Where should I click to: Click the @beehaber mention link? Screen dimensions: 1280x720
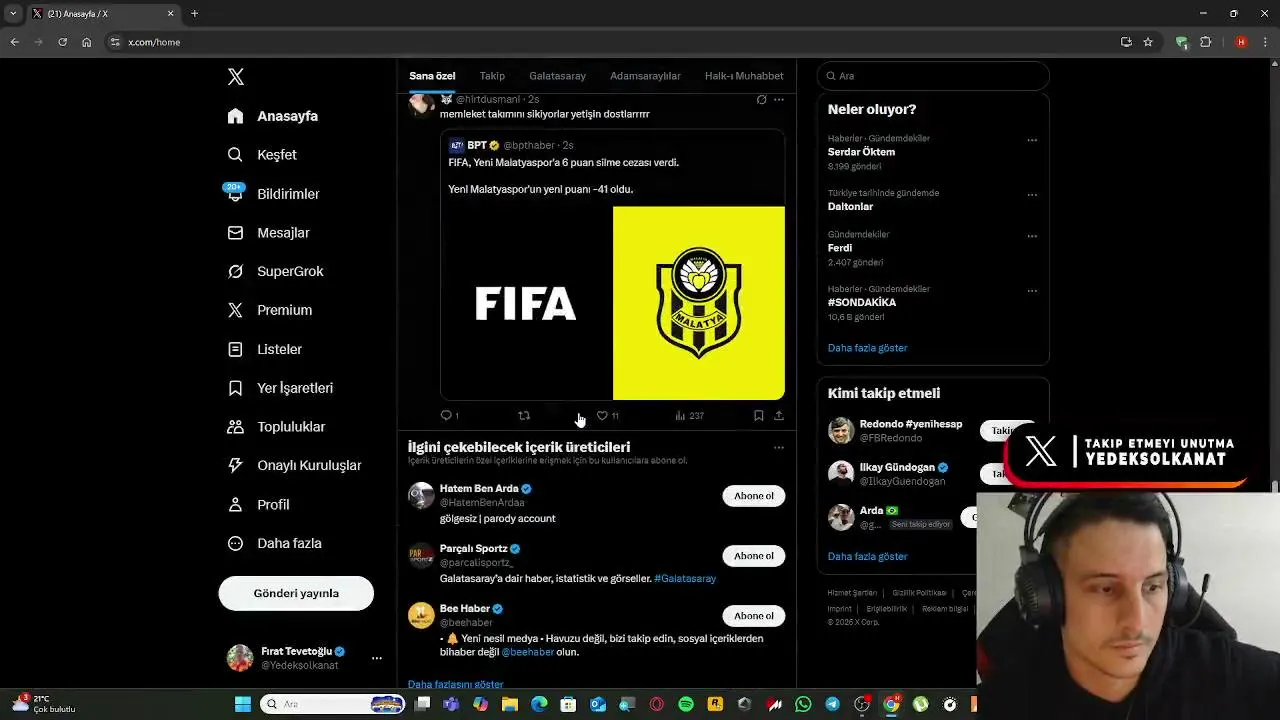[528, 652]
